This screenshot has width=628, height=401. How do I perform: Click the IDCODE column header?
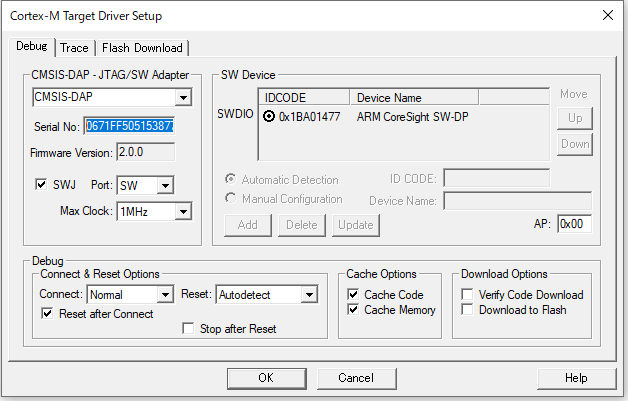(304, 97)
